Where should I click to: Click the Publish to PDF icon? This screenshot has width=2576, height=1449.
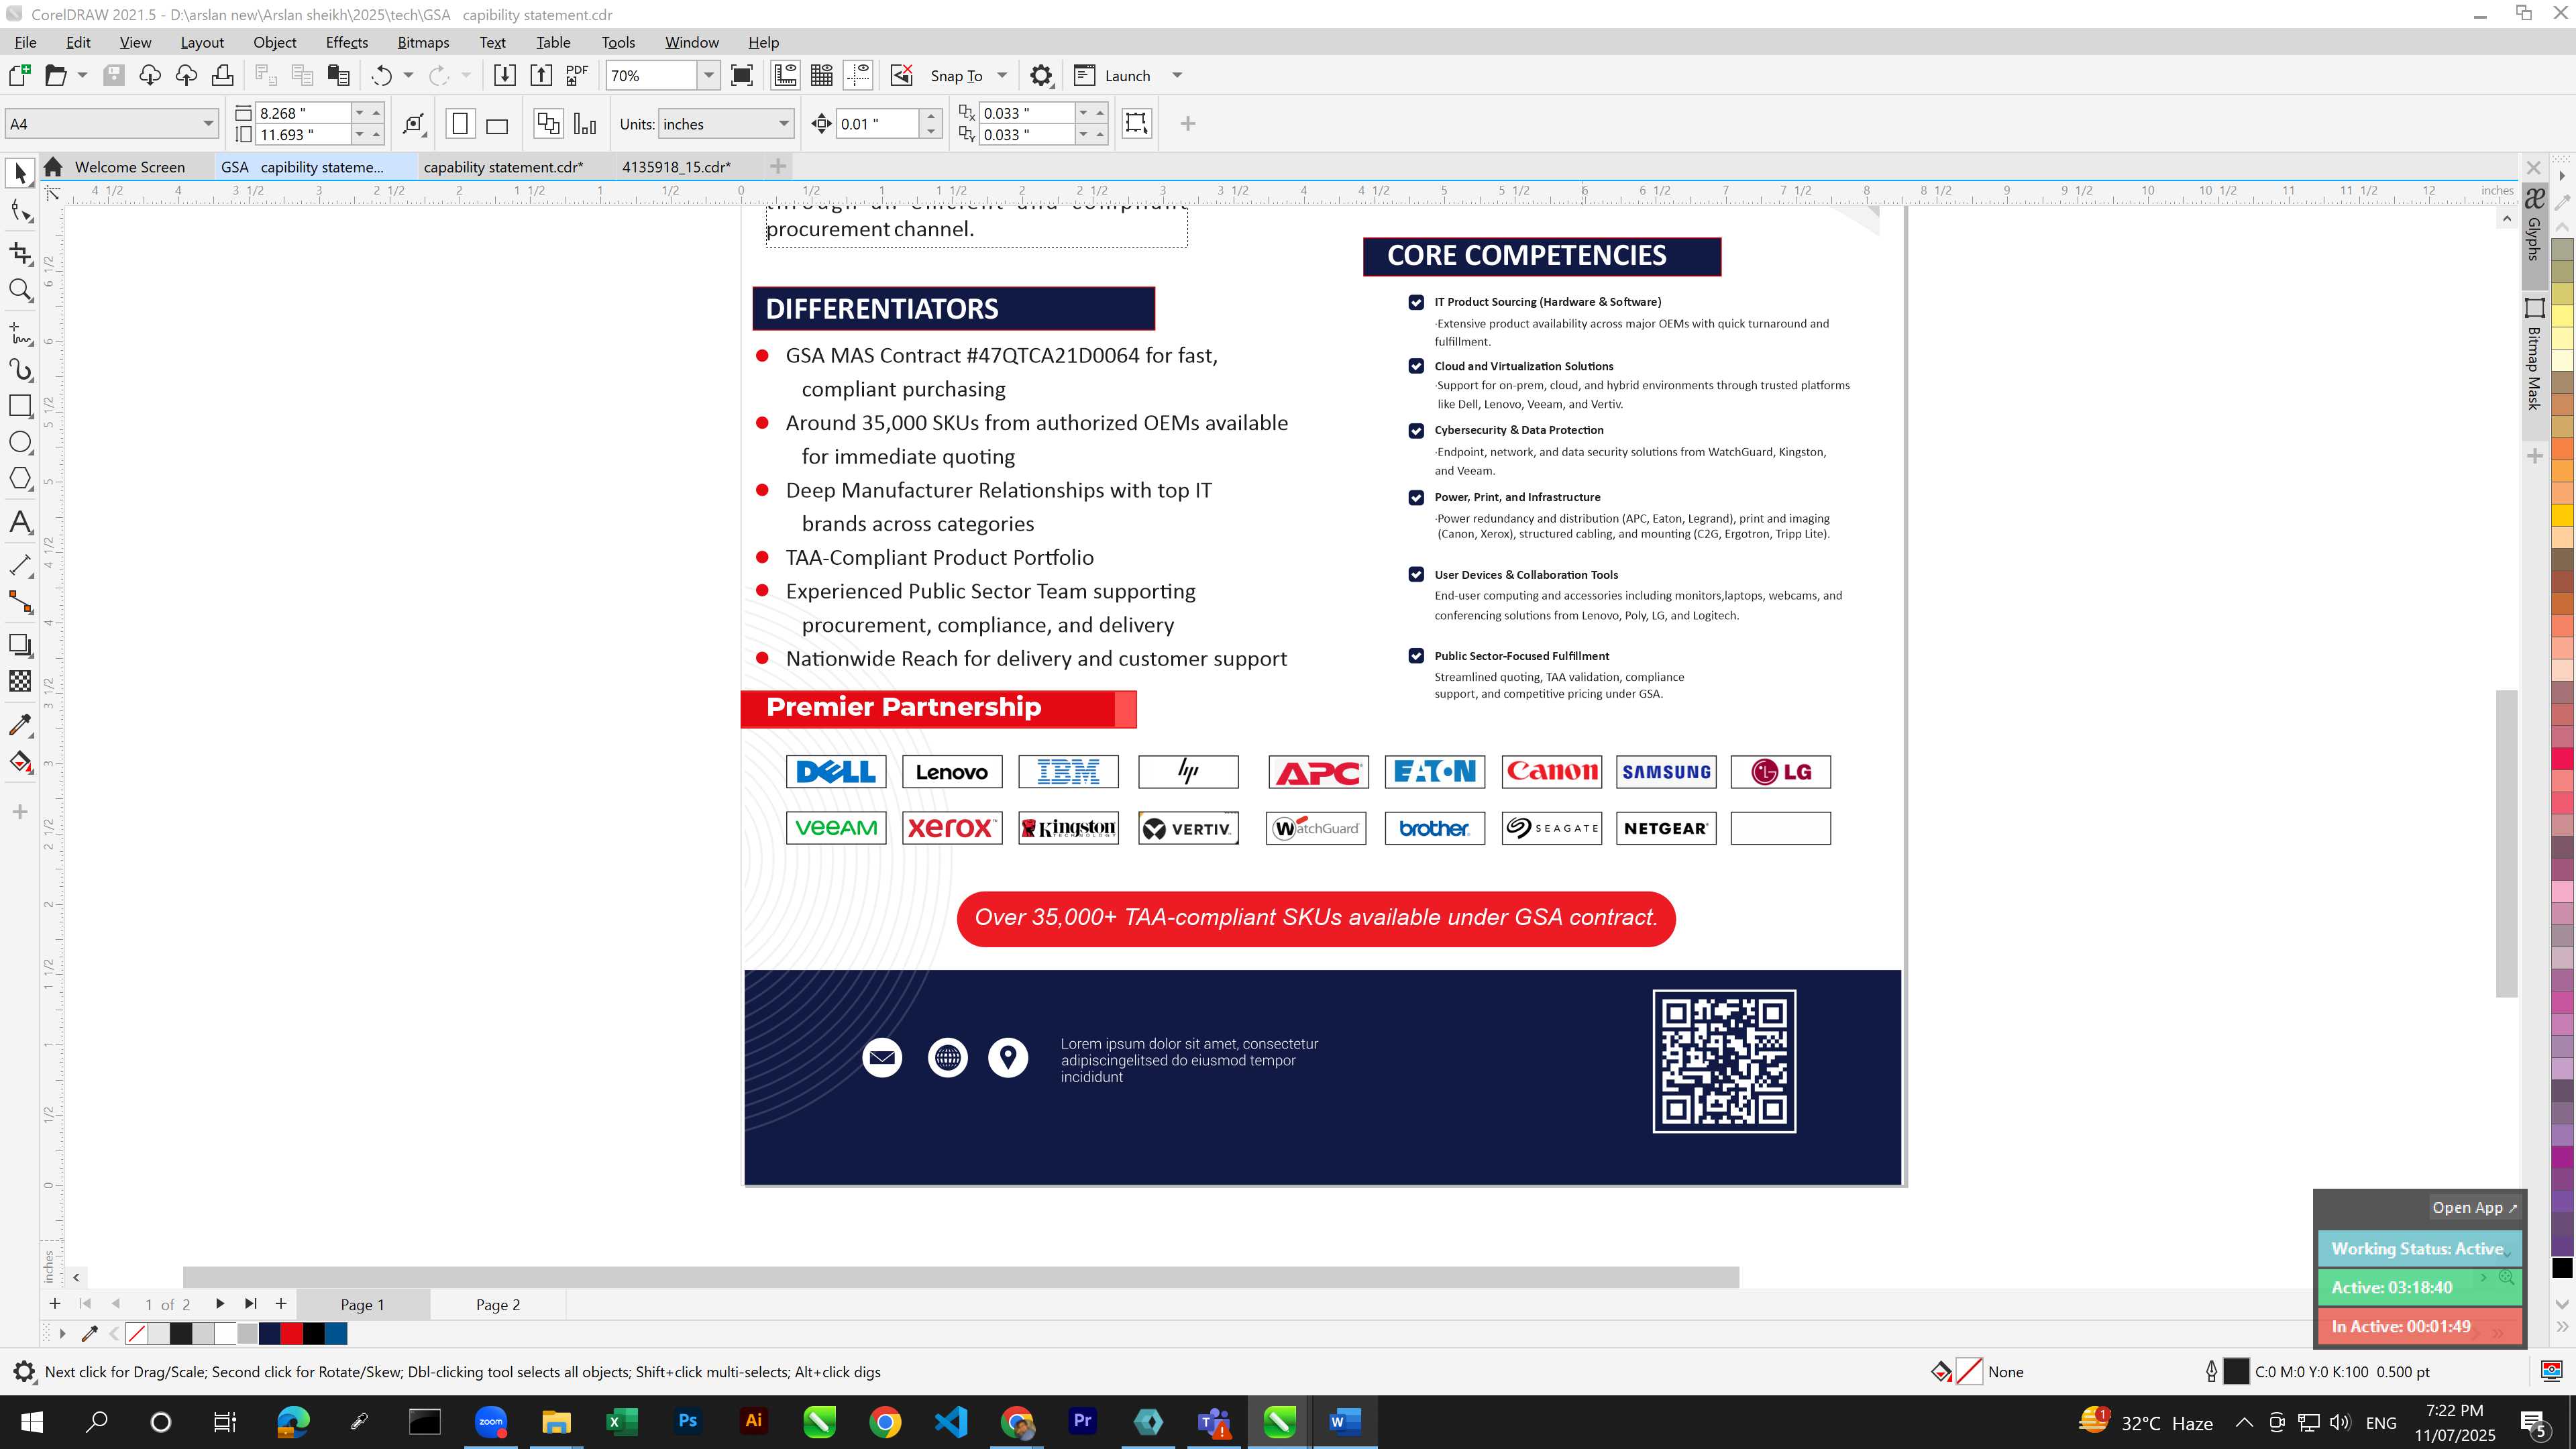577,75
